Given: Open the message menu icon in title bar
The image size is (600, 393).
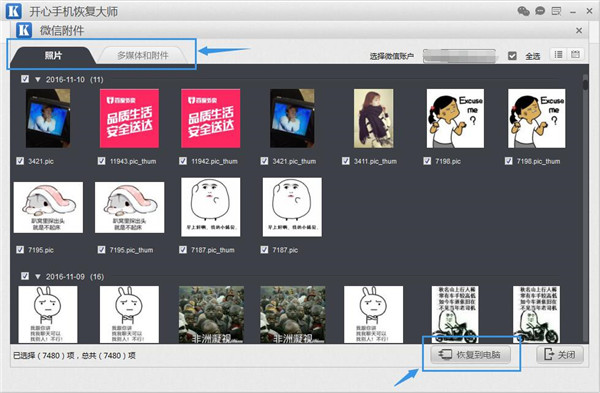Looking at the screenshot, I should tap(556, 11).
